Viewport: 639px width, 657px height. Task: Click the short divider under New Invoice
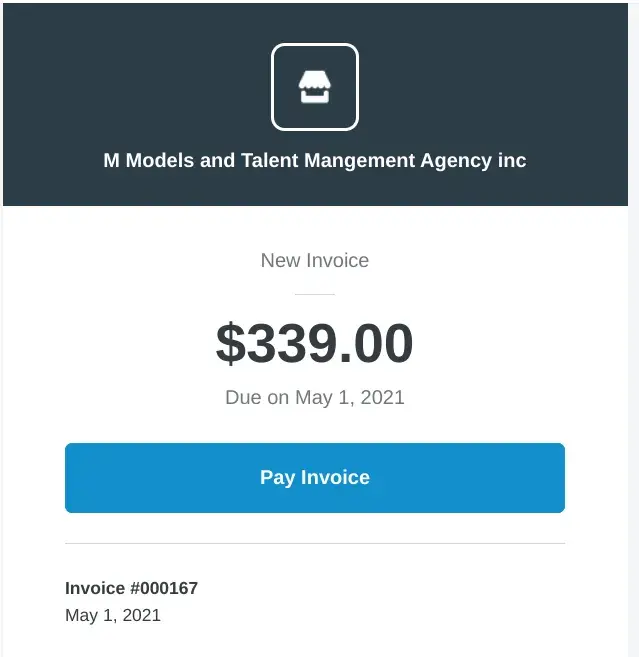click(x=314, y=294)
